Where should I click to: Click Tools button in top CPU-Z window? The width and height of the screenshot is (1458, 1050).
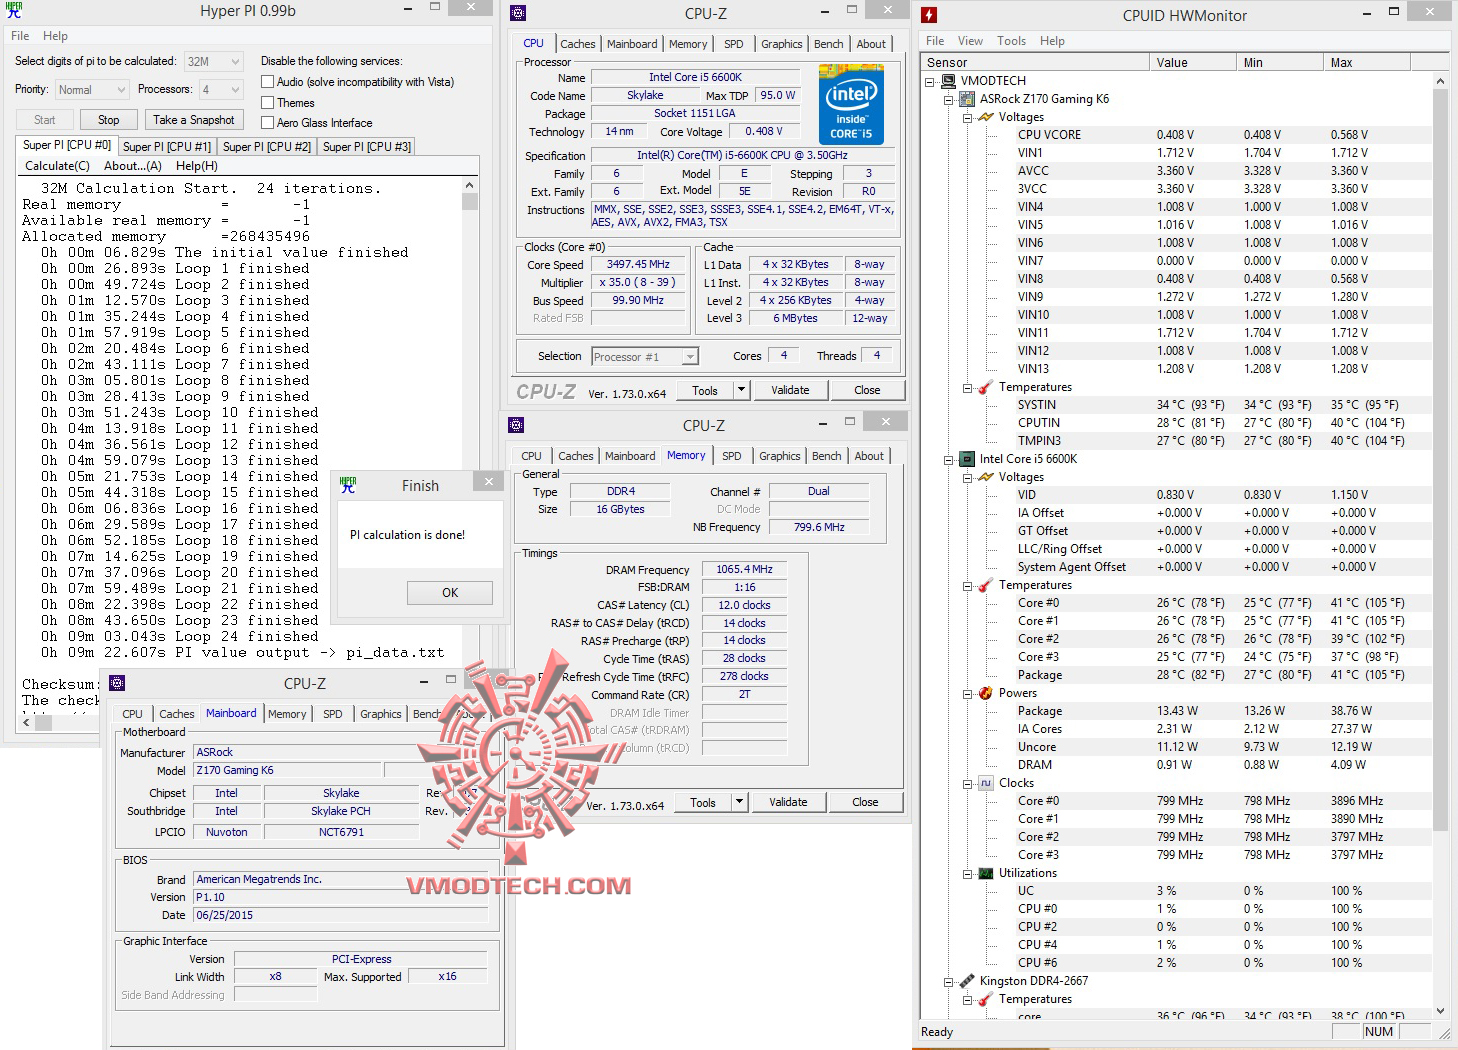705,391
